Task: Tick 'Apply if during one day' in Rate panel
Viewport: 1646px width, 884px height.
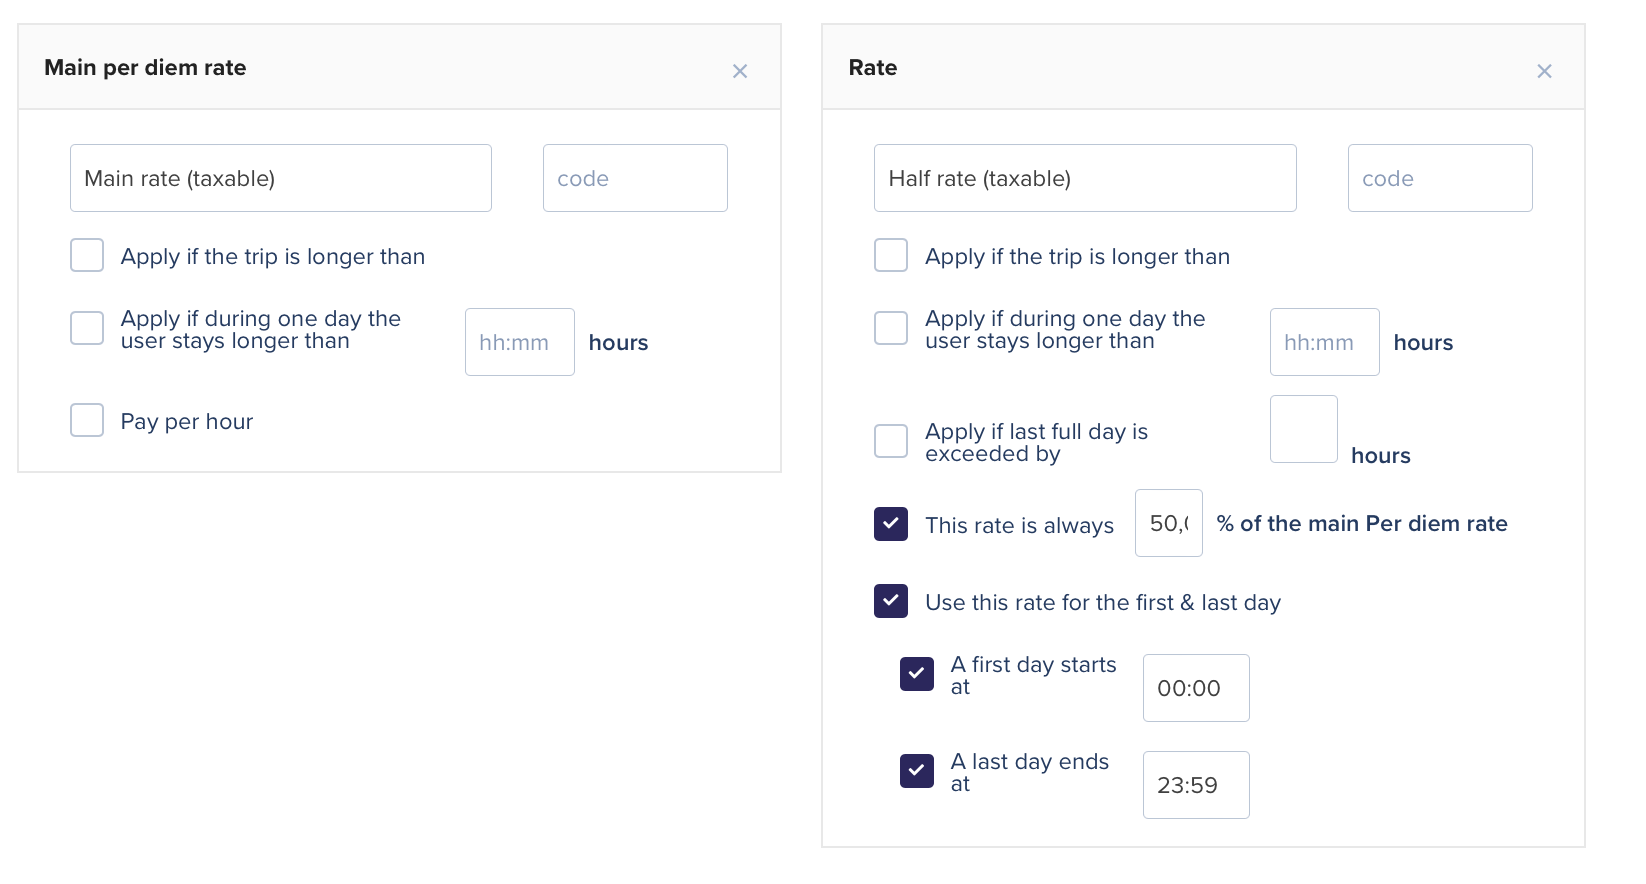Action: [x=891, y=328]
